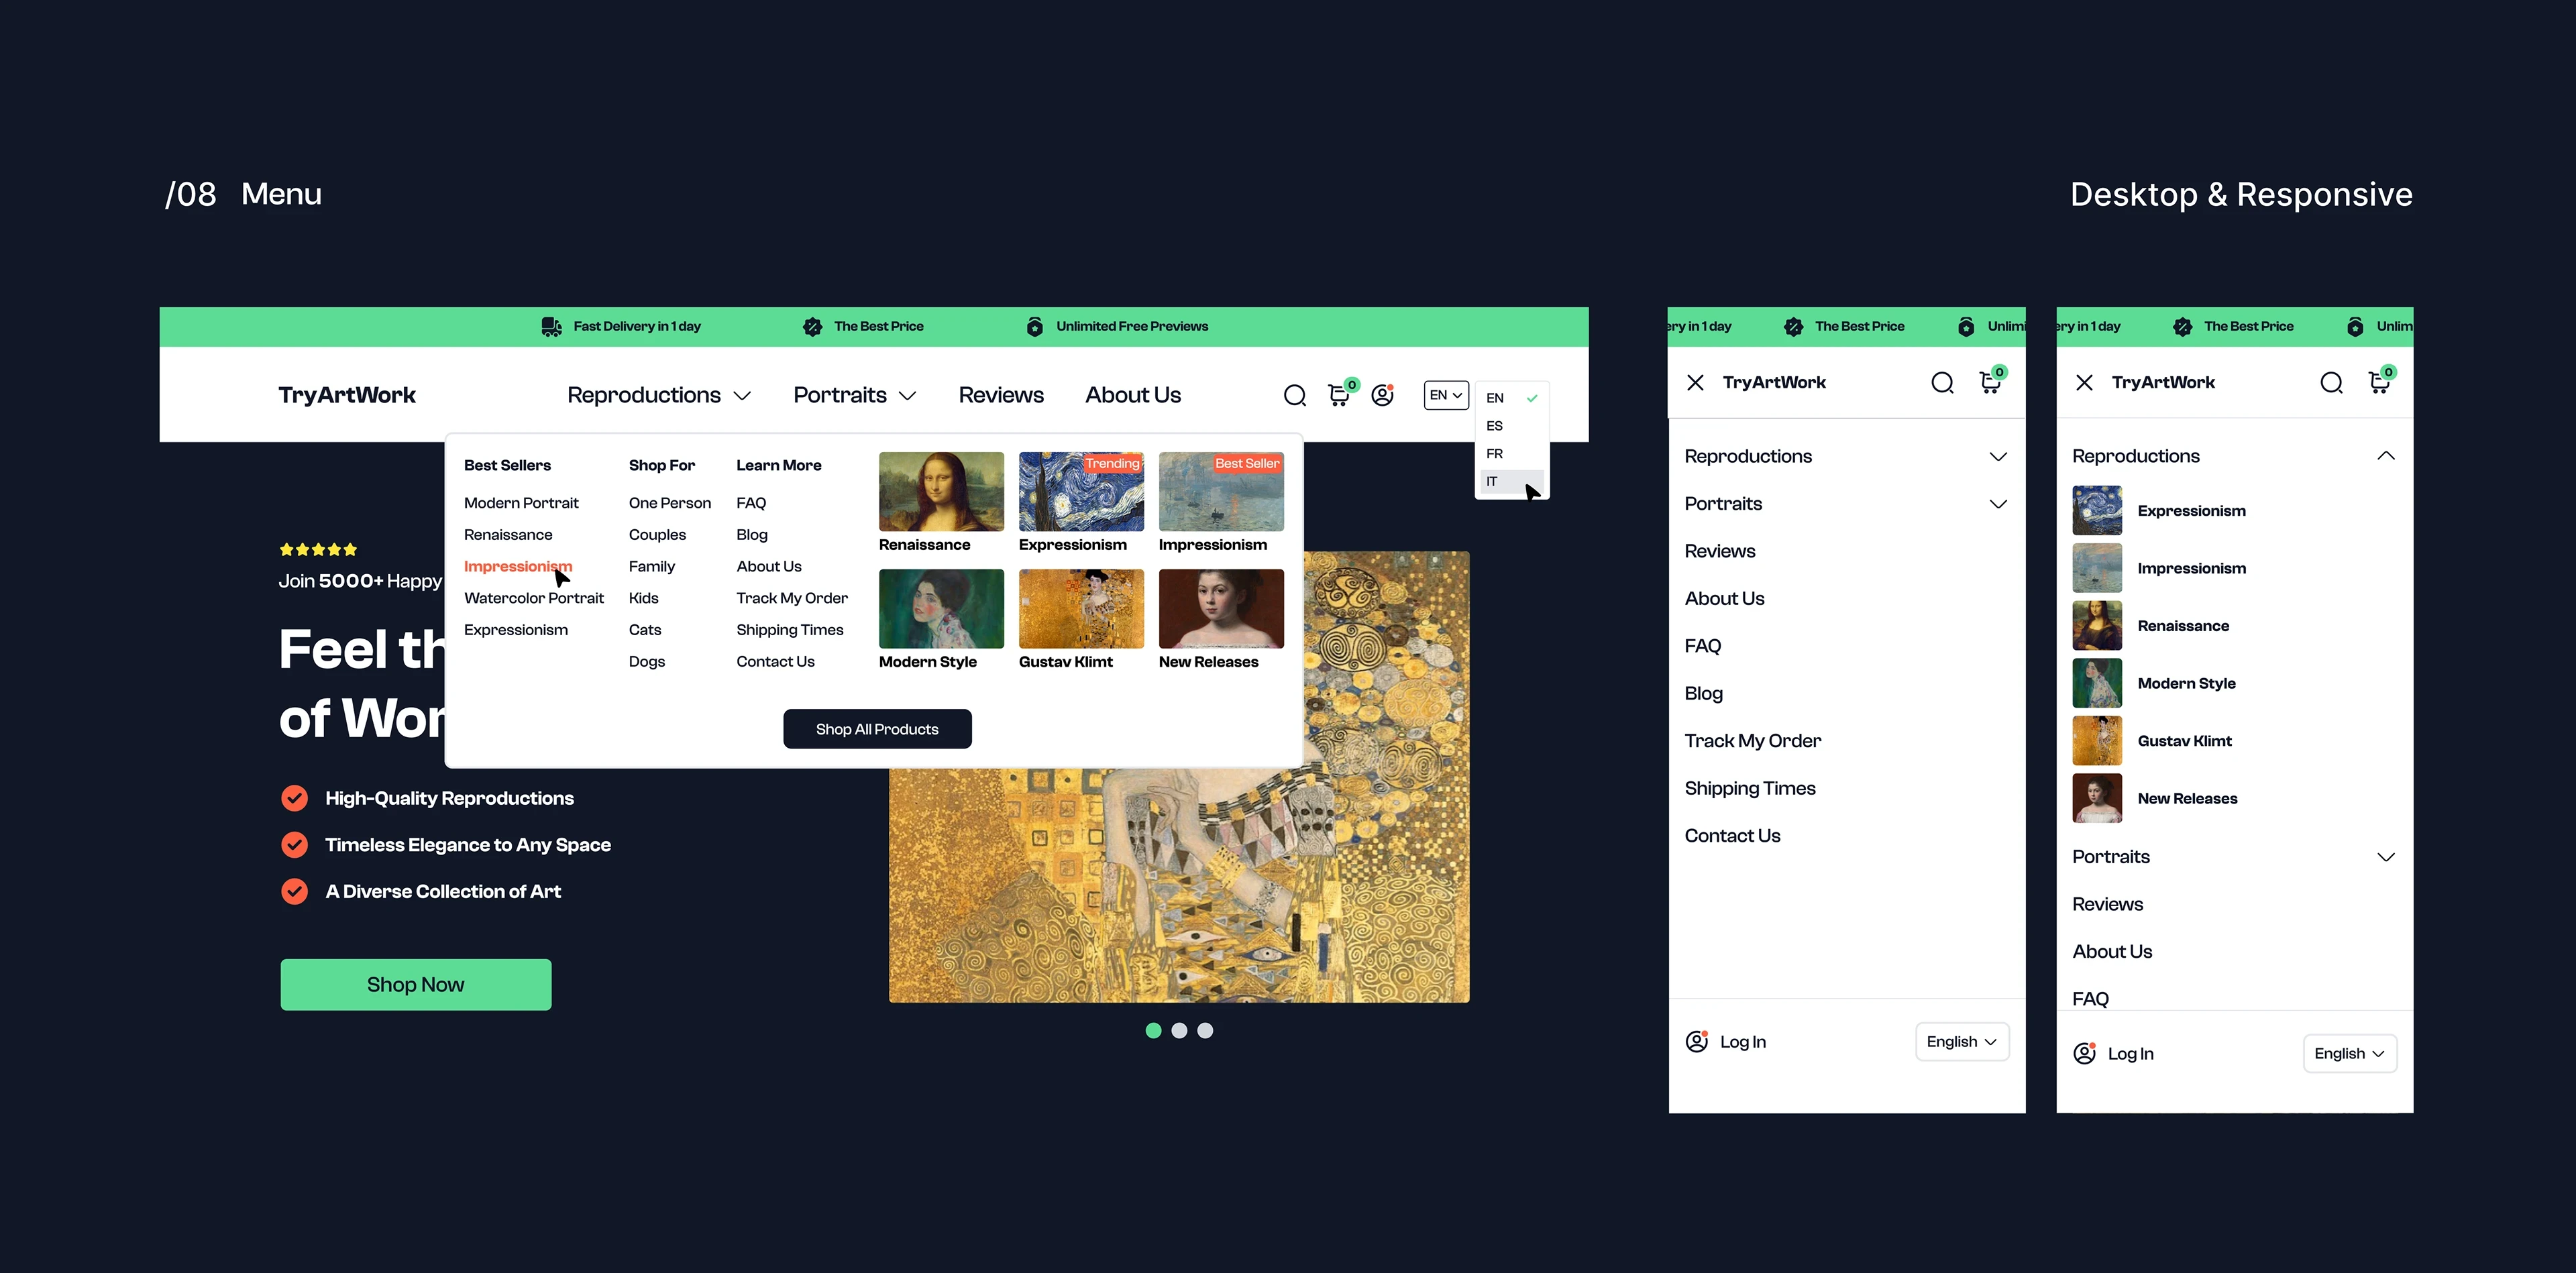
Task: Open English language dropdown in second mobile menu
Action: (2350, 1053)
